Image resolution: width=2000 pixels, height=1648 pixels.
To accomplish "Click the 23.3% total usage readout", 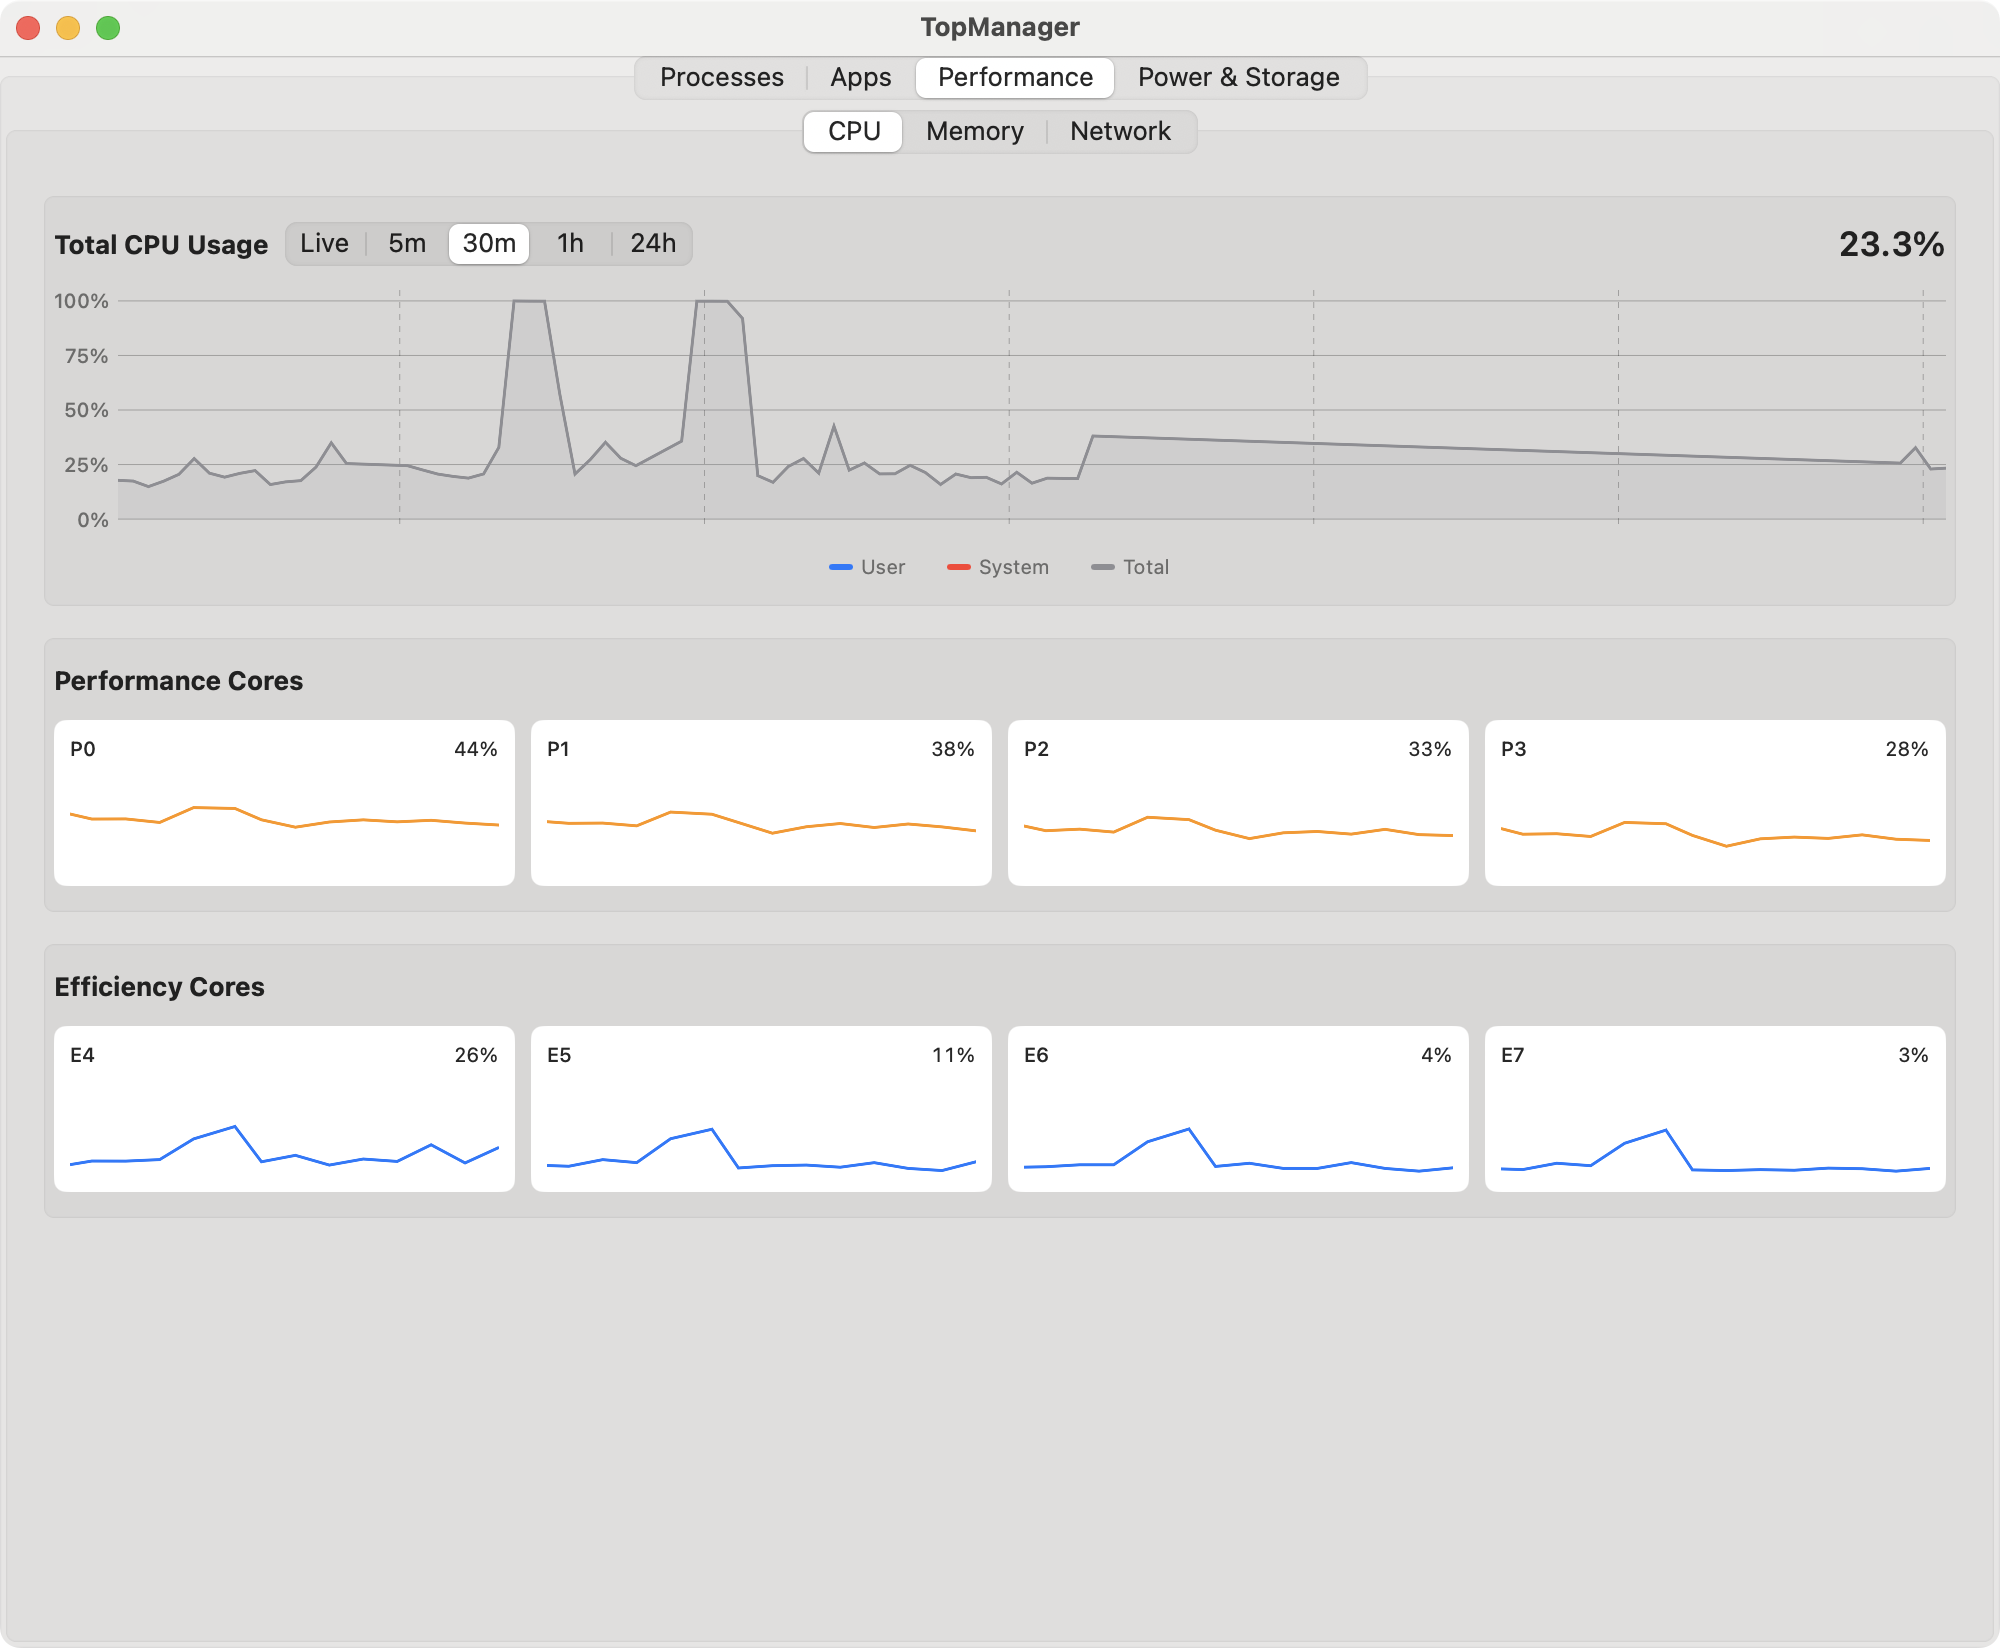I will (x=1891, y=244).
